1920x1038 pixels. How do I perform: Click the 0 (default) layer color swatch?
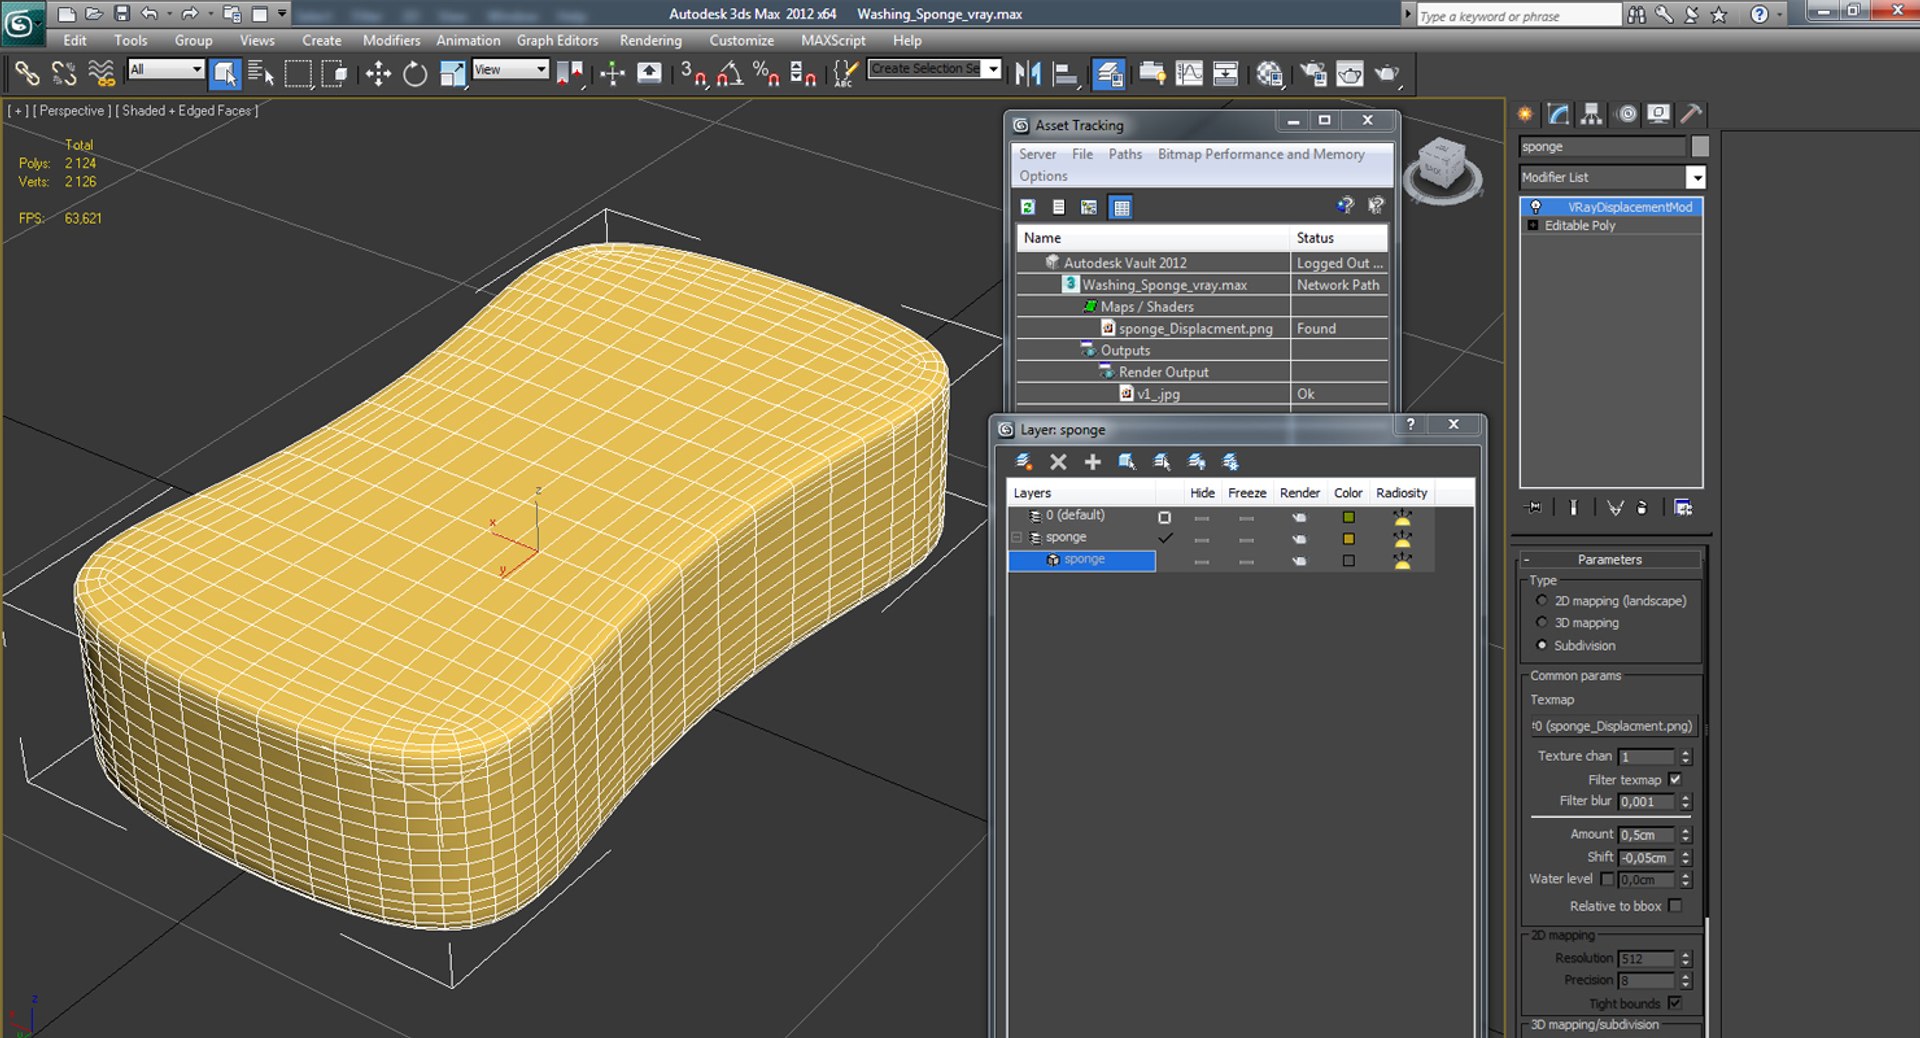point(1348,517)
